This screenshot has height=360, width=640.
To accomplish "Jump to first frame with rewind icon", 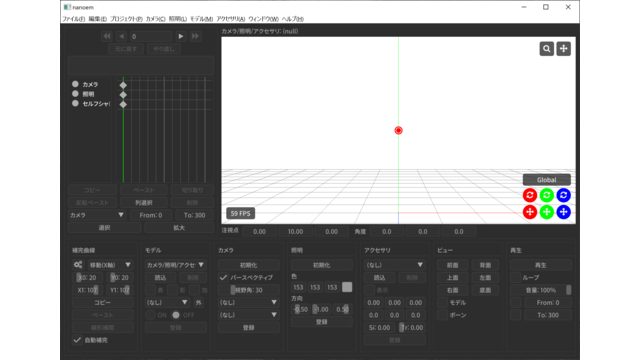I will click(107, 36).
